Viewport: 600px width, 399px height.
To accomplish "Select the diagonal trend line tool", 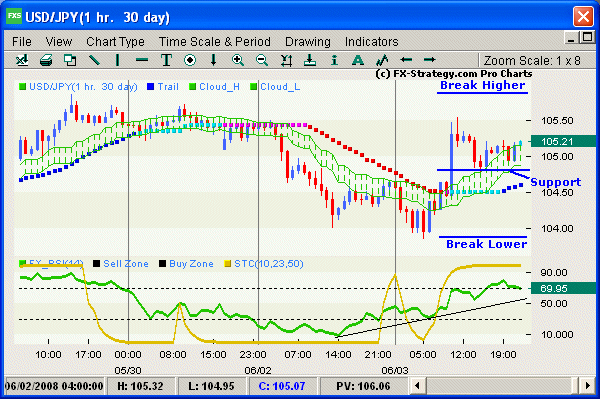I will coord(94,60).
